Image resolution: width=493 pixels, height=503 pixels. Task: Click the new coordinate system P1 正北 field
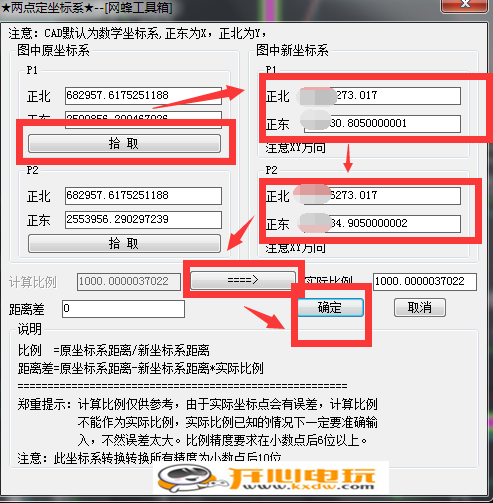[x=382, y=96]
